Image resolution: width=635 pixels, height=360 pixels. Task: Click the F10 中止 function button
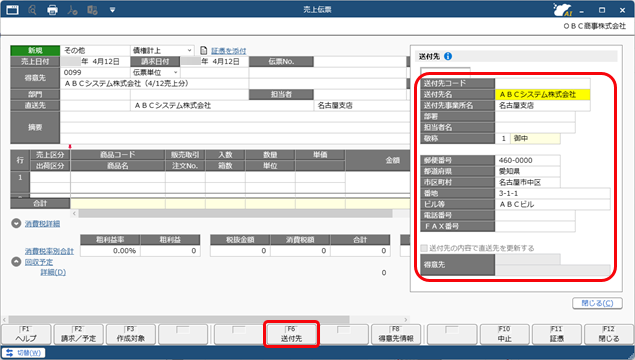[x=505, y=334]
